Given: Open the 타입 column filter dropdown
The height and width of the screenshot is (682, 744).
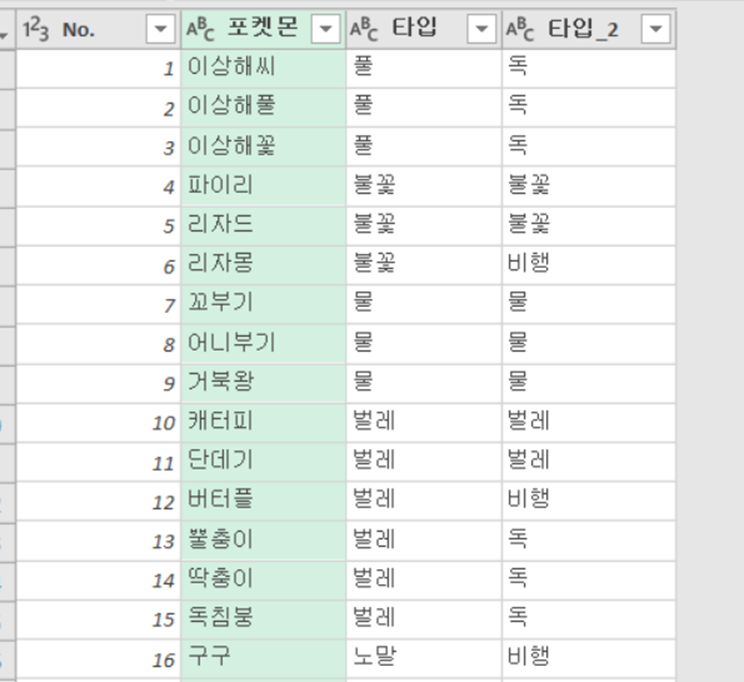Looking at the screenshot, I should coord(481,29).
